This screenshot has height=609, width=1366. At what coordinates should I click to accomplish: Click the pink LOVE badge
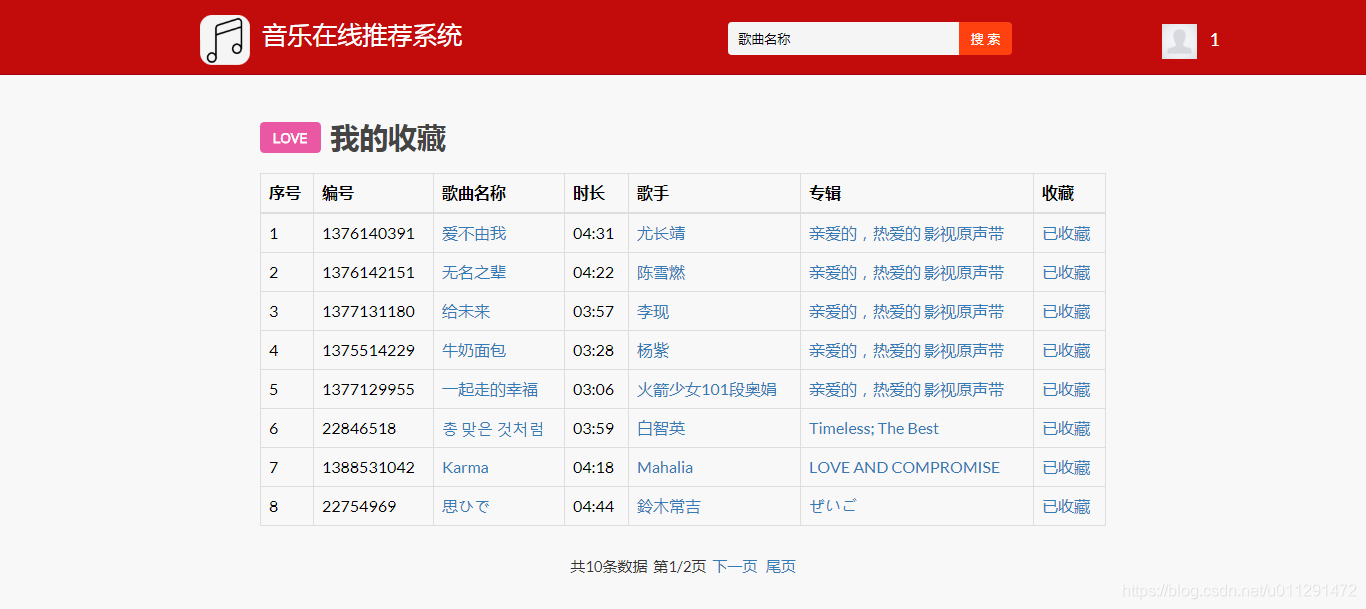290,138
